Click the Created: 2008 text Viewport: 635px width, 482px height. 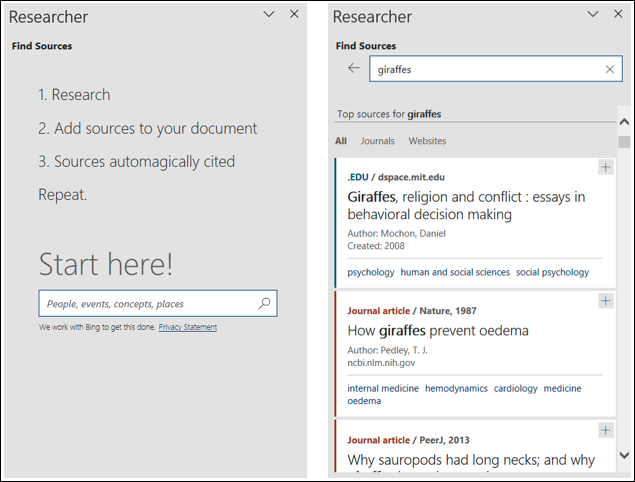pyautogui.click(x=376, y=246)
